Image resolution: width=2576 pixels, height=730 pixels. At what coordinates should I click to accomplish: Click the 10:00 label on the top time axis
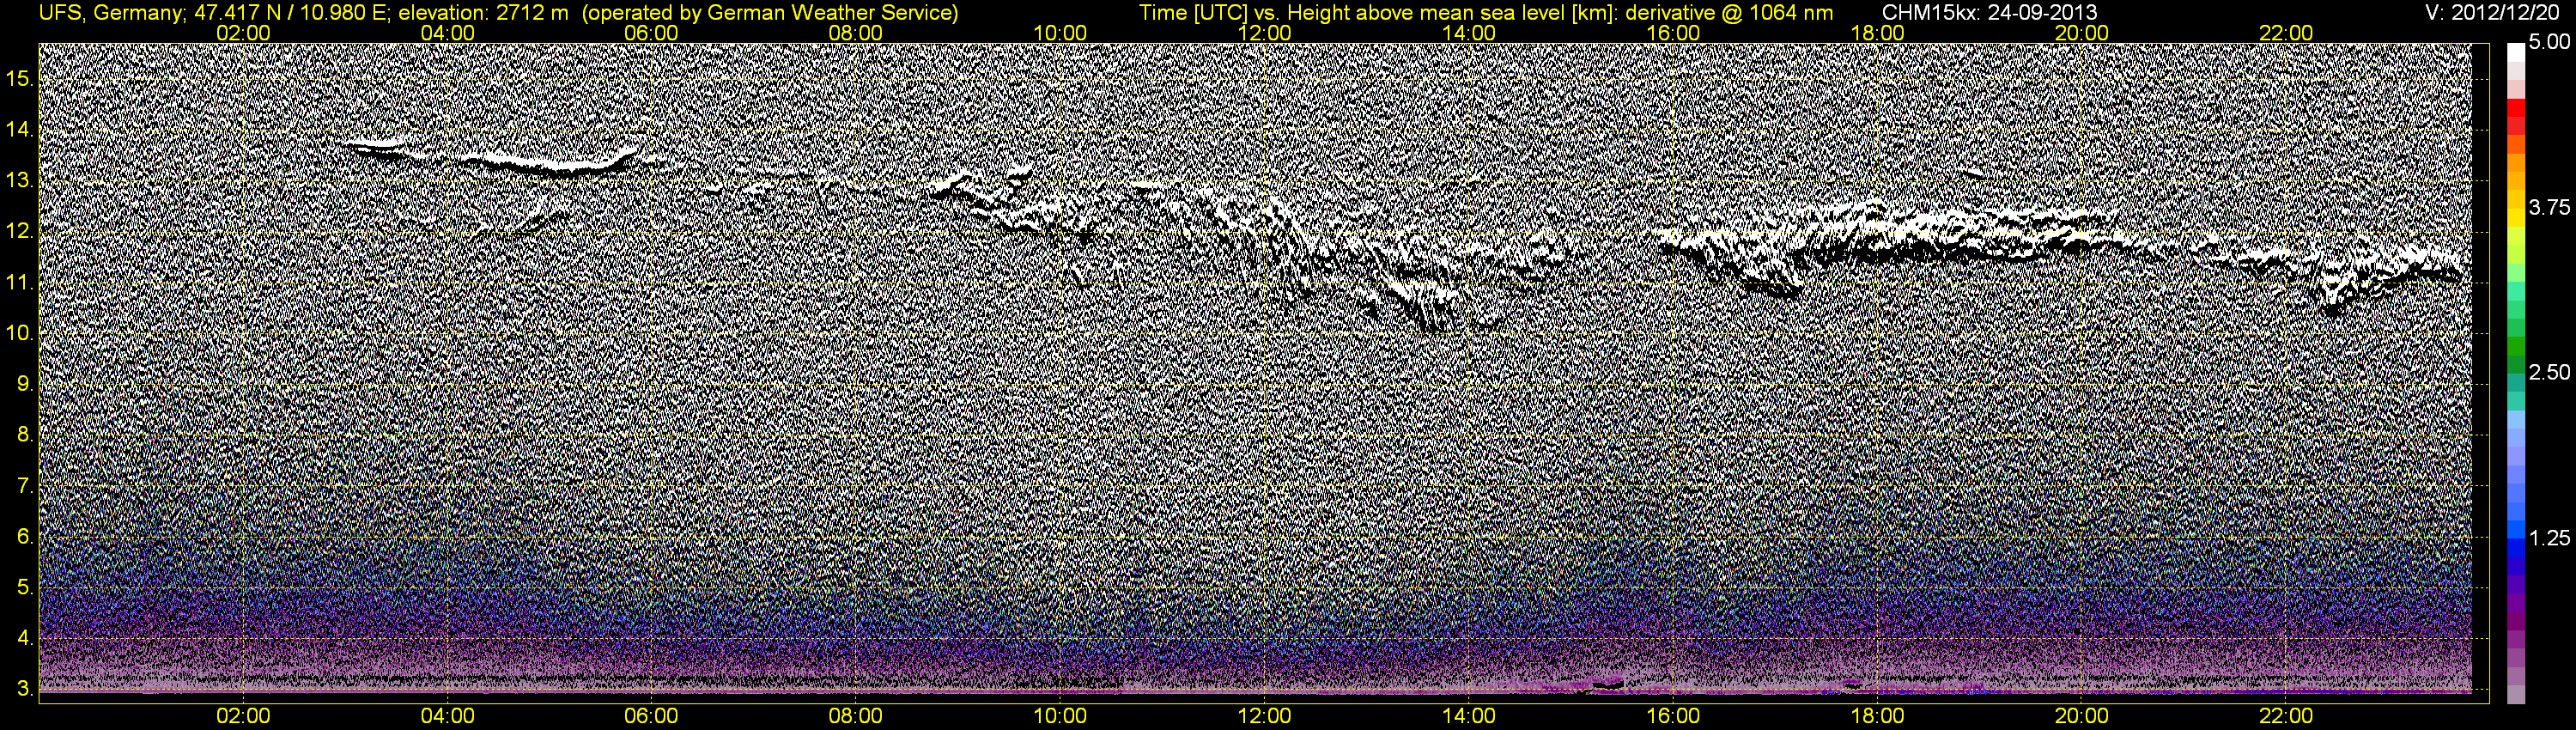click(x=1060, y=33)
